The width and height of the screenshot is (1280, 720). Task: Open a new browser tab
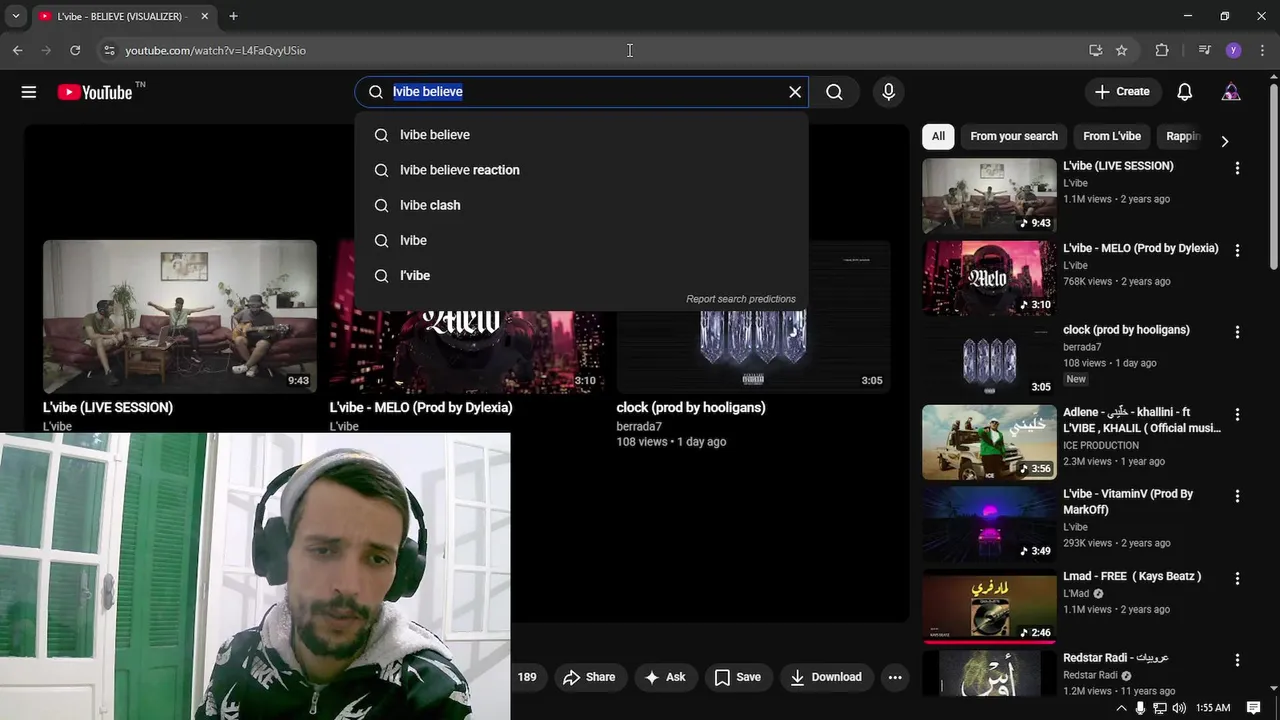pyautogui.click(x=233, y=16)
